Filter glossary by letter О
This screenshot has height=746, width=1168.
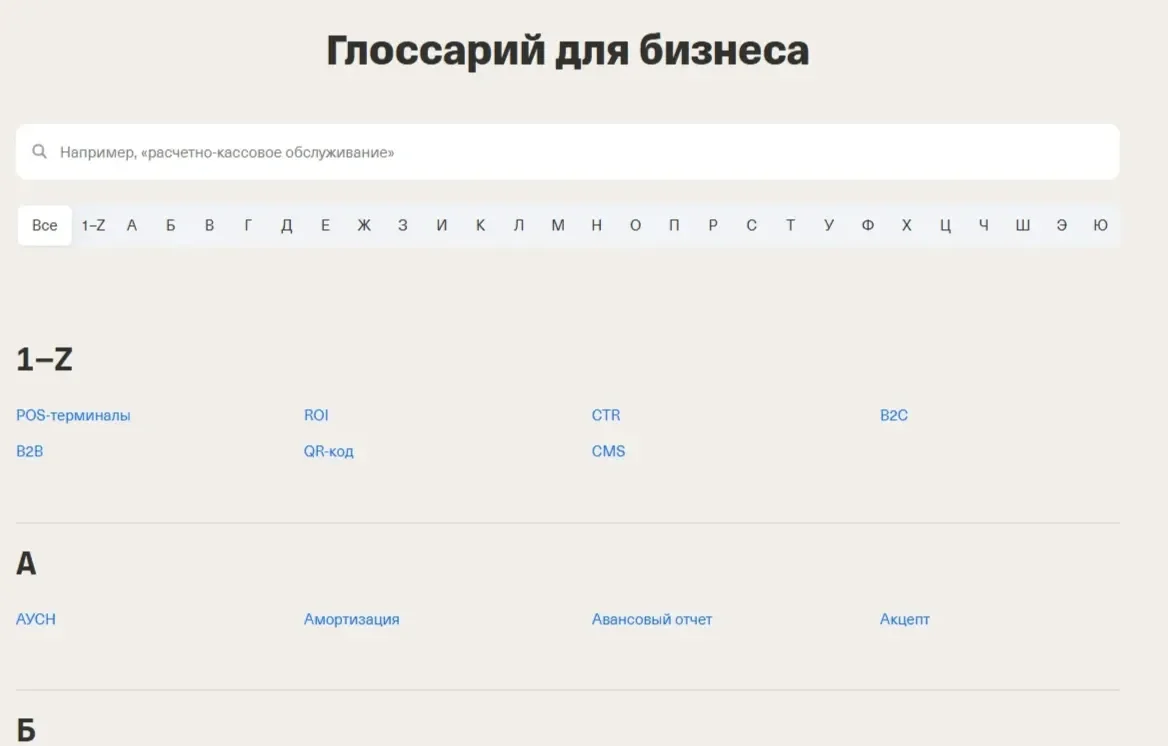(x=635, y=225)
